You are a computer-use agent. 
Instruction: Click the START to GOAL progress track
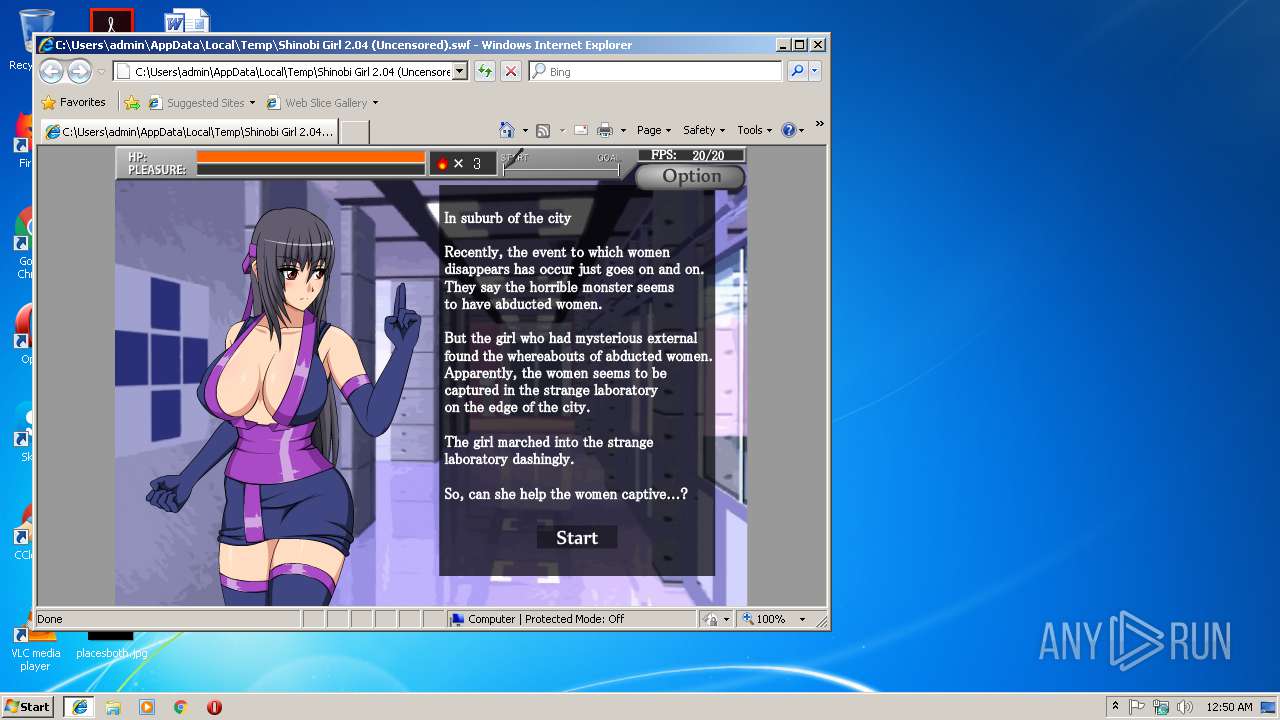[x=560, y=168]
